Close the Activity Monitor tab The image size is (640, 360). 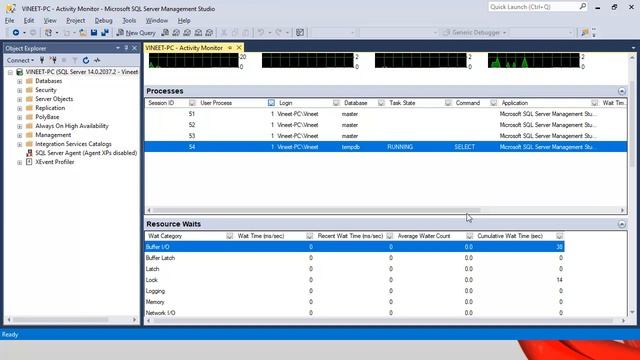click(x=239, y=48)
